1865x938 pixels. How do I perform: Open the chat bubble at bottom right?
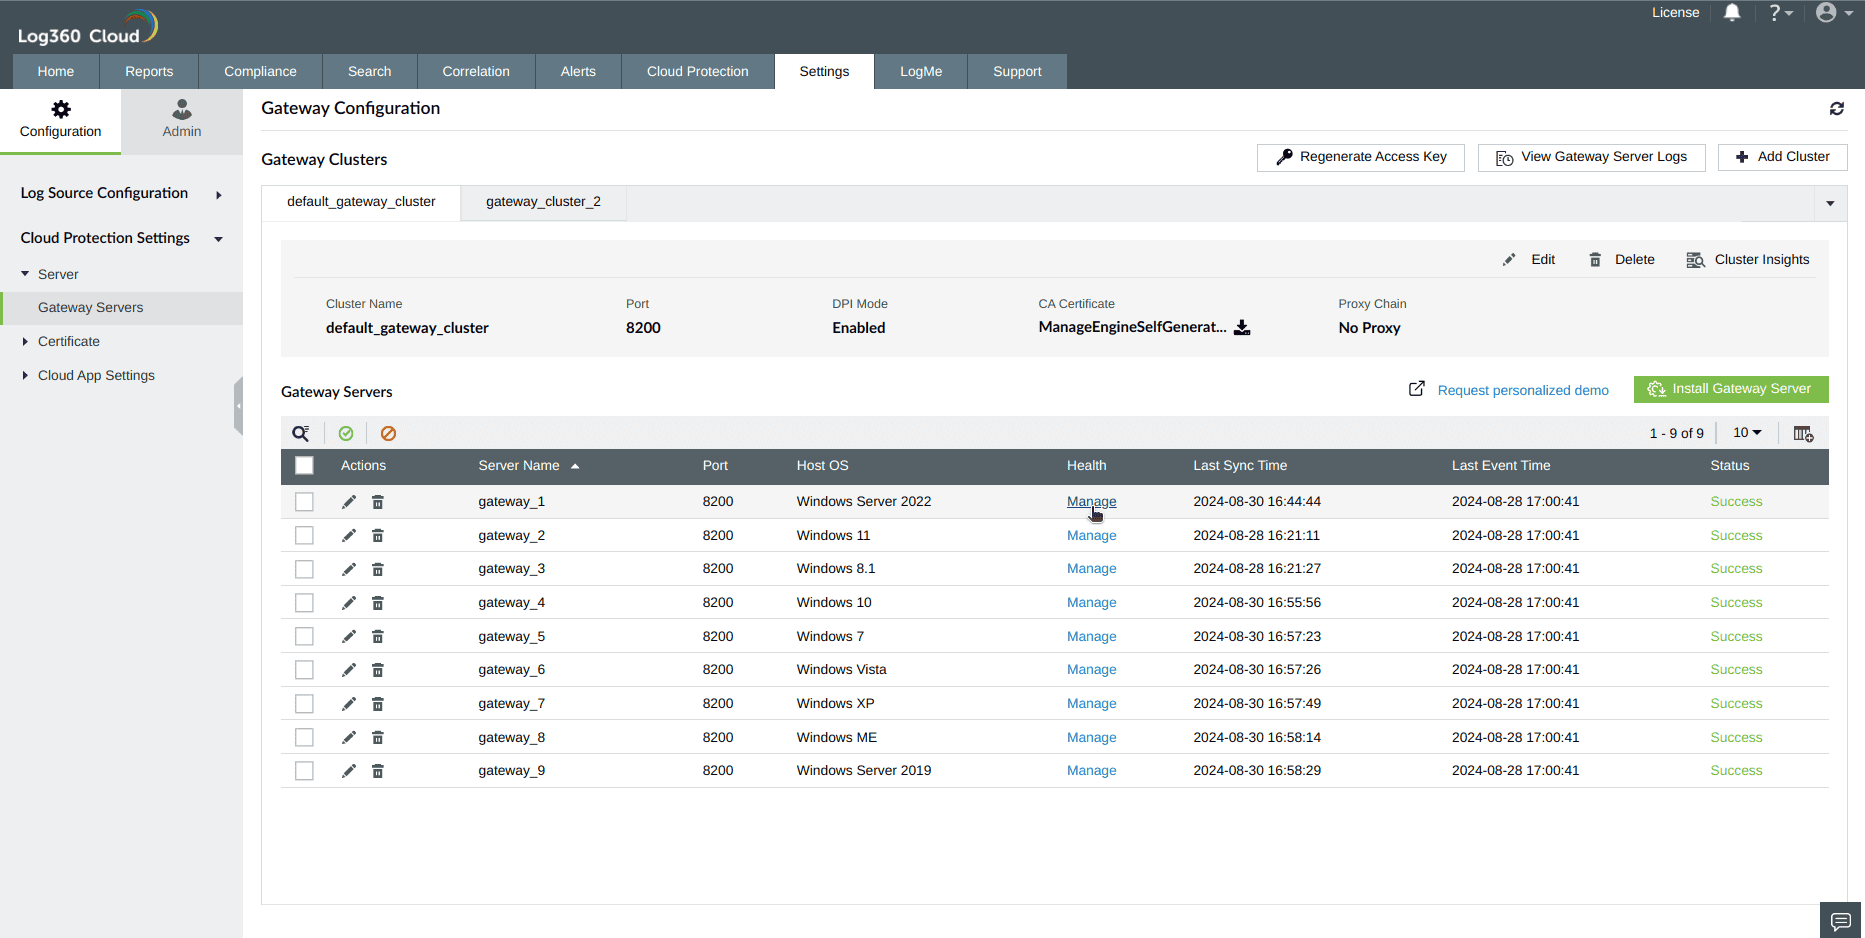(x=1840, y=920)
